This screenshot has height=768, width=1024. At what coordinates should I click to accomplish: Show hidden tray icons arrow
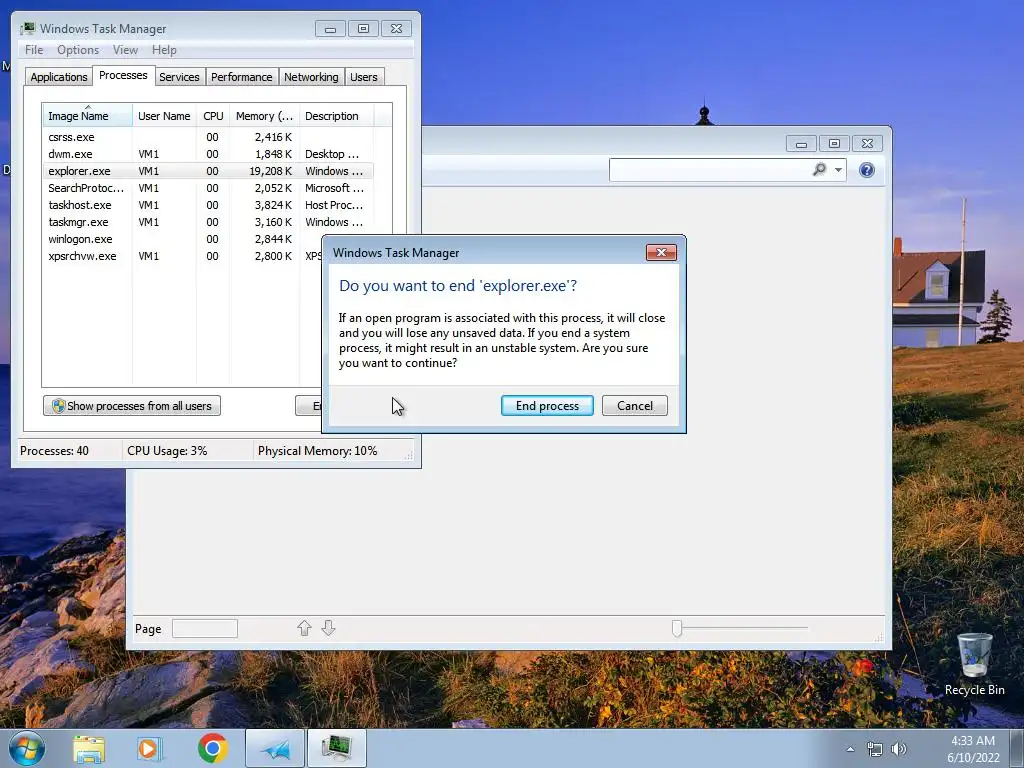point(850,749)
